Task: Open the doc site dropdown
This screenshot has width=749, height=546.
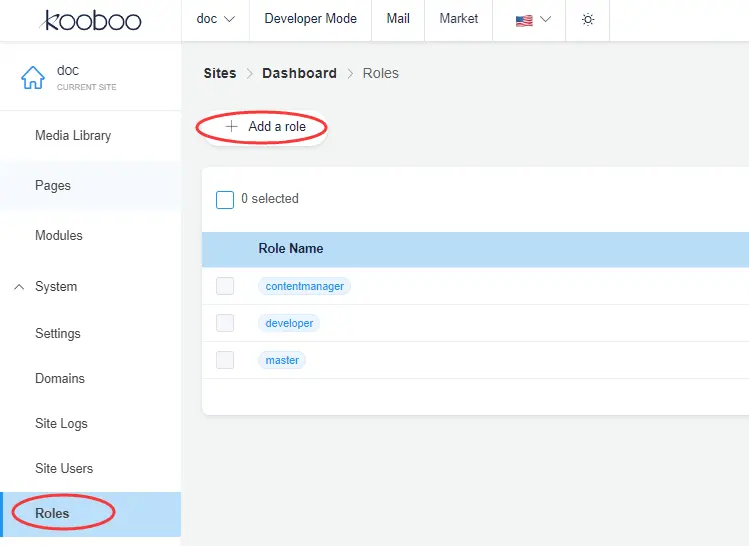Action: click(x=215, y=19)
